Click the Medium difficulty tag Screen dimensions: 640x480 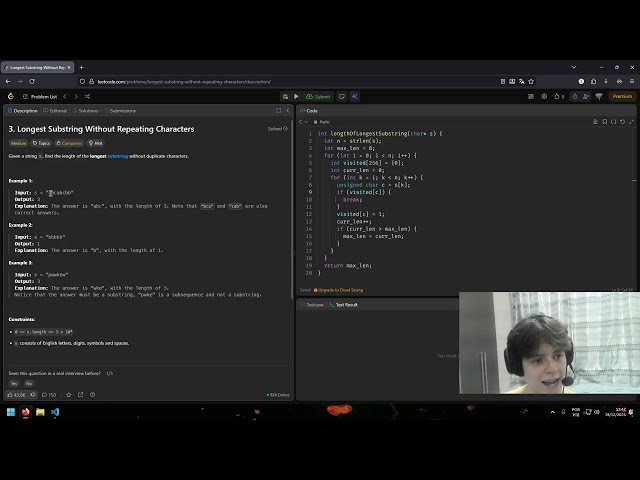(x=18, y=143)
